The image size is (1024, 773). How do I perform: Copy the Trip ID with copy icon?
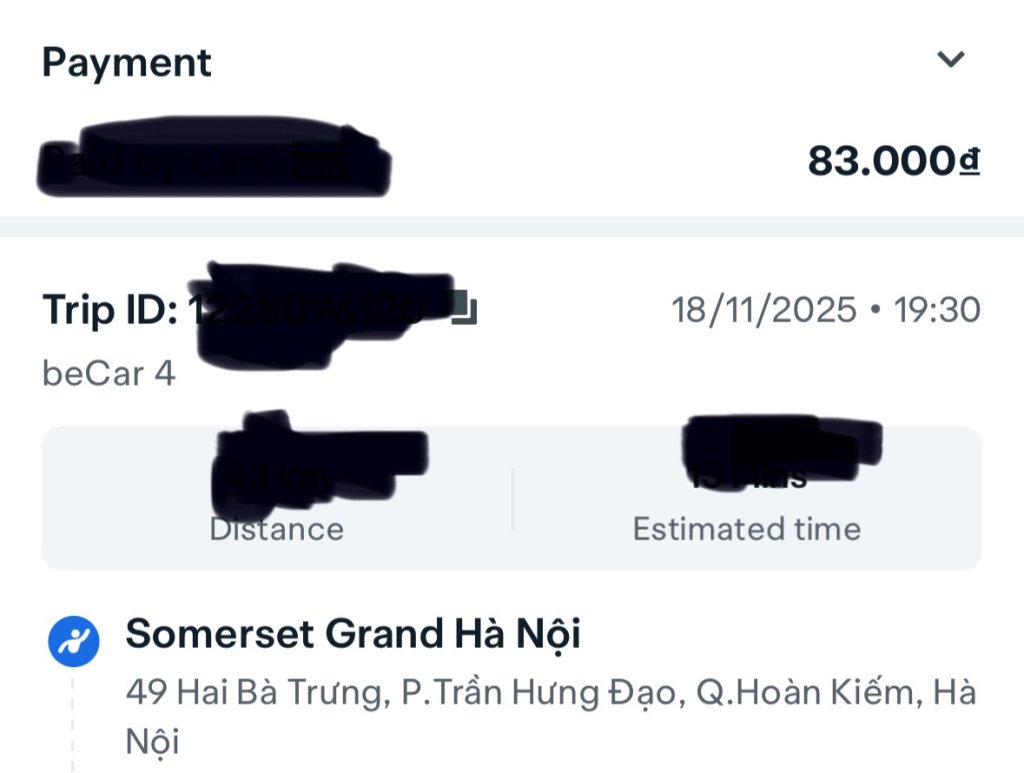tap(463, 309)
